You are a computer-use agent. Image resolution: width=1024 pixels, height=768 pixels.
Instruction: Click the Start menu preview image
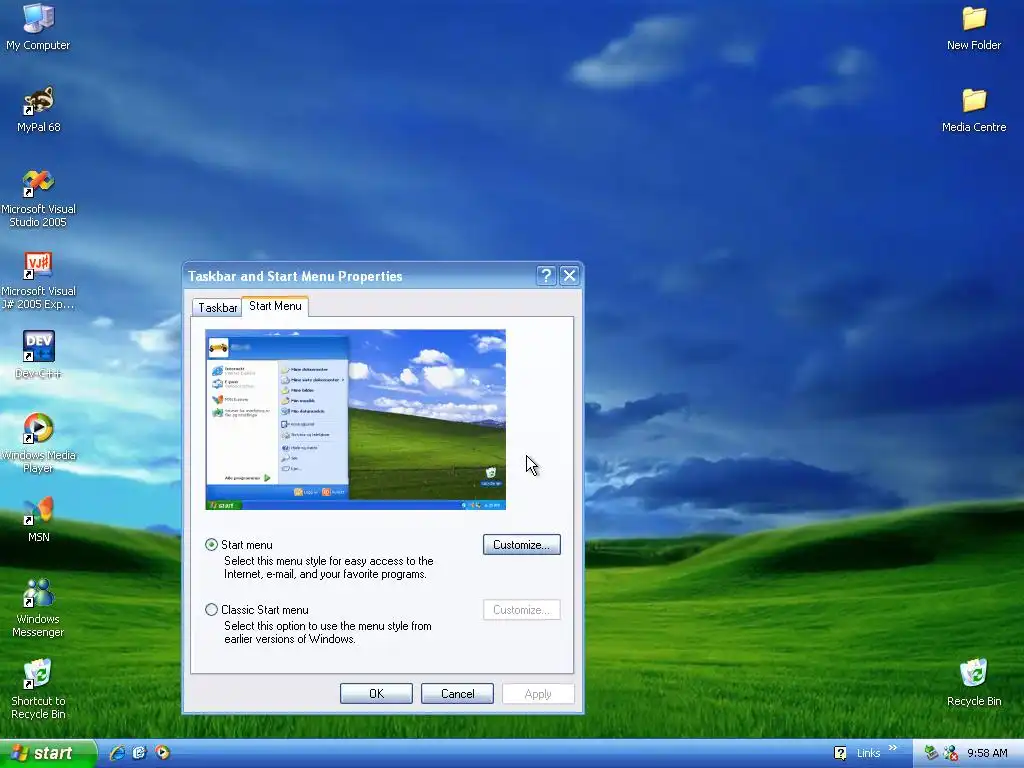[x=355, y=419]
